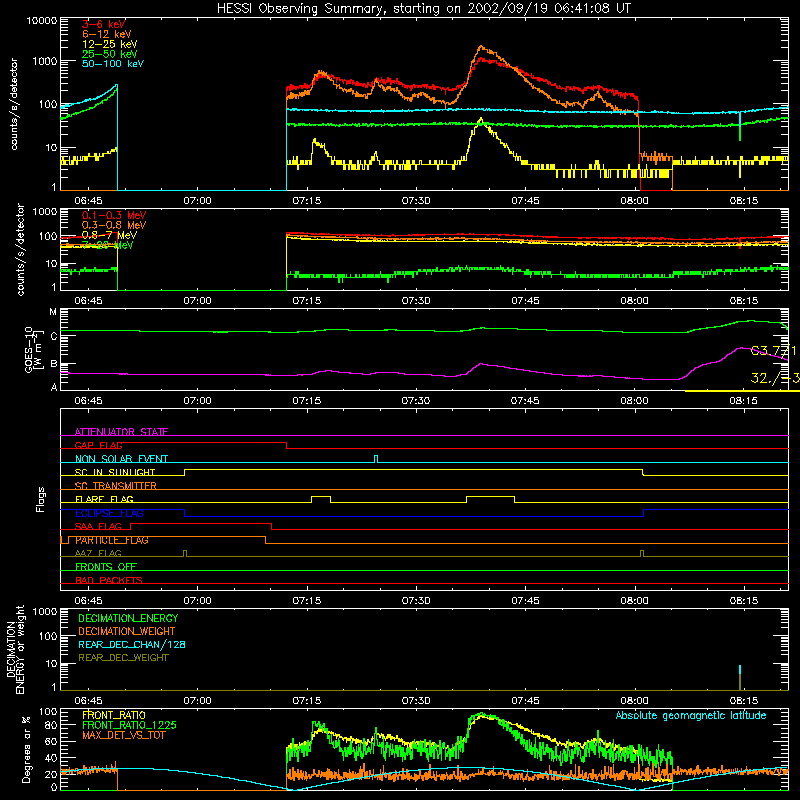The height and width of the screenshot is (800, 800).
Task: Select the Degrees or % axis title
Action: coord(27,749)
